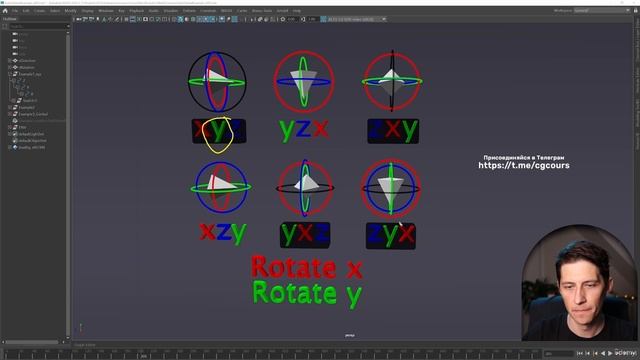Expand the Example2 node in Outliner
This screenshot has height=360, width=640.
pos(10,107)
